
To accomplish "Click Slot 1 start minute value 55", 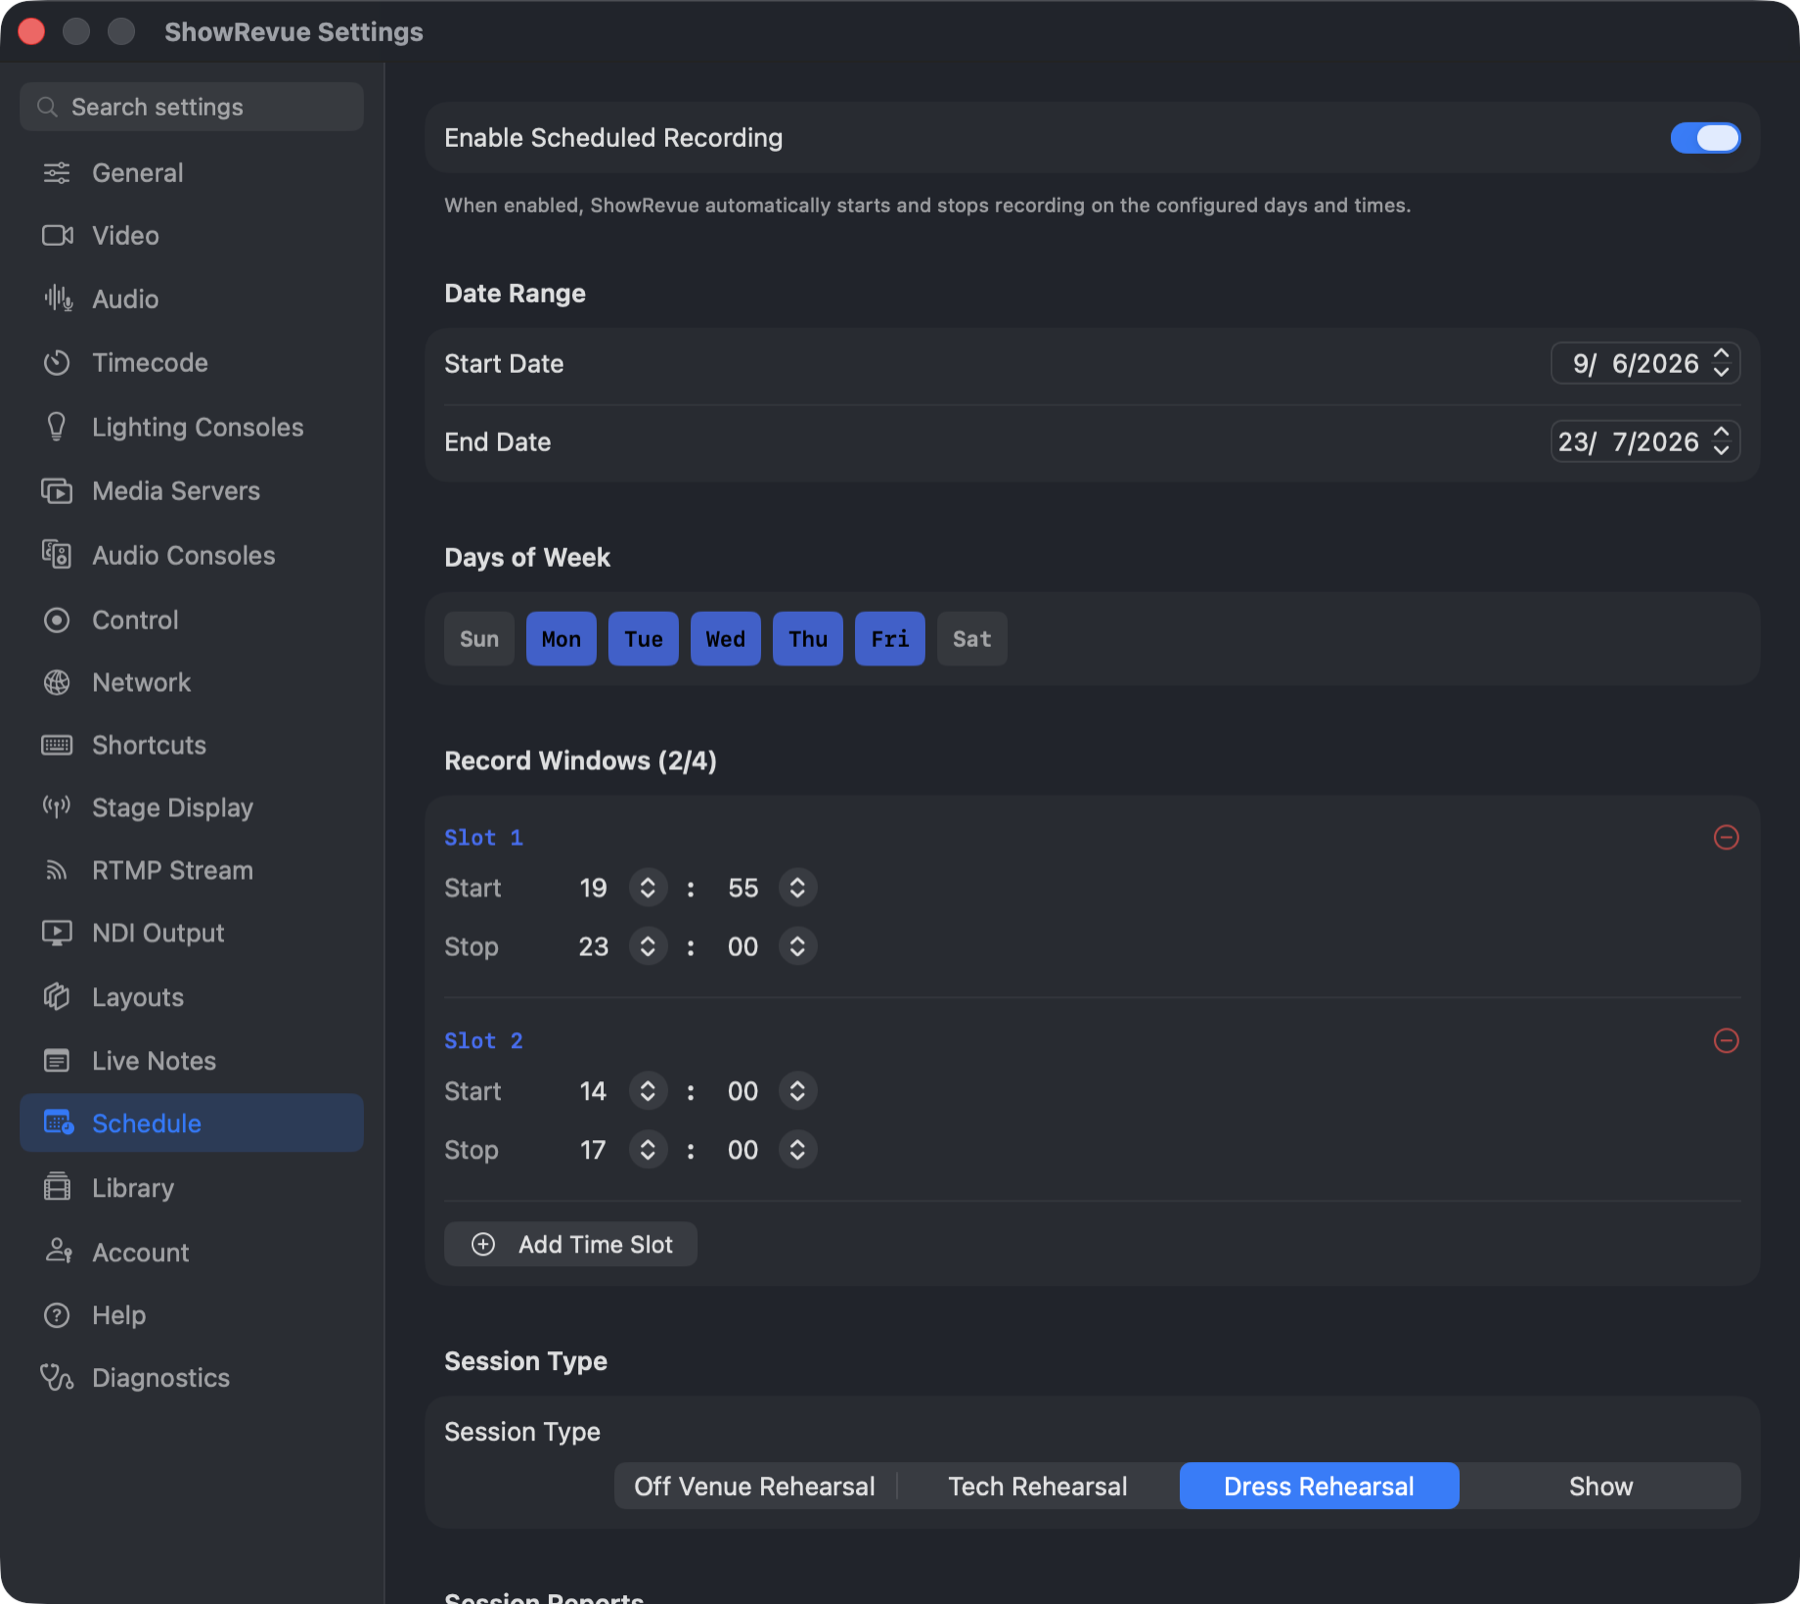I will click(743, 888).
